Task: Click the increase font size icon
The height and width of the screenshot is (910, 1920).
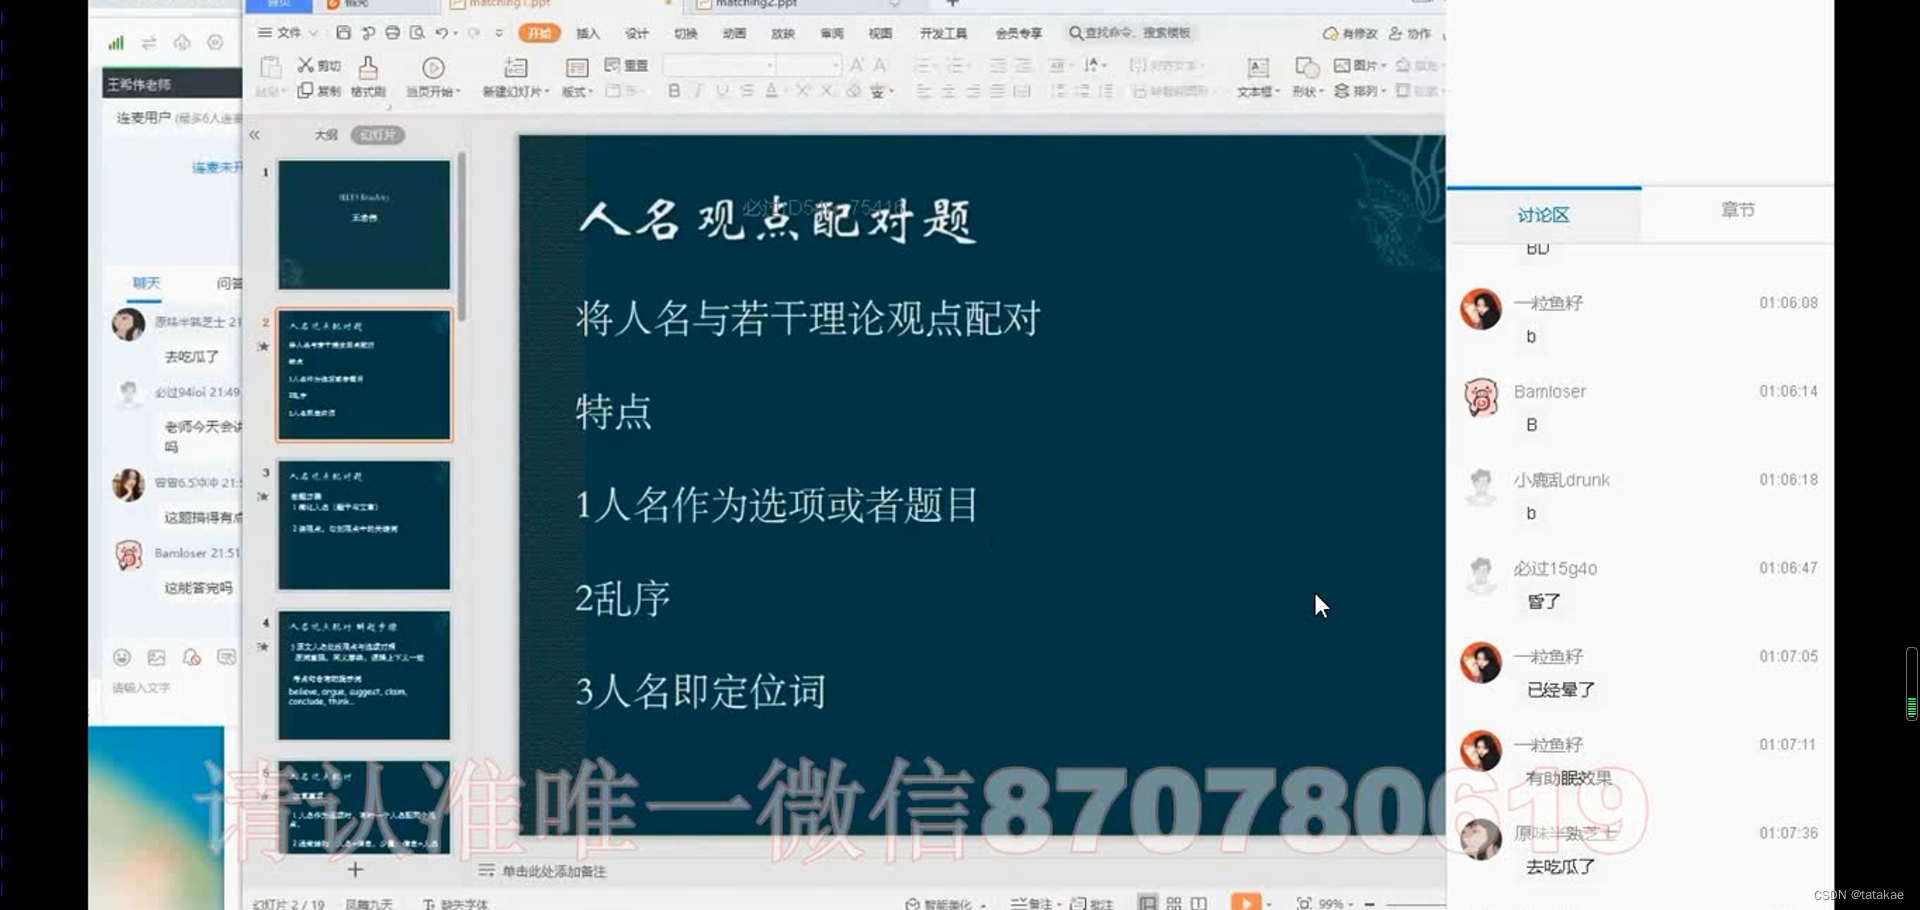Action: click(857, 65)
